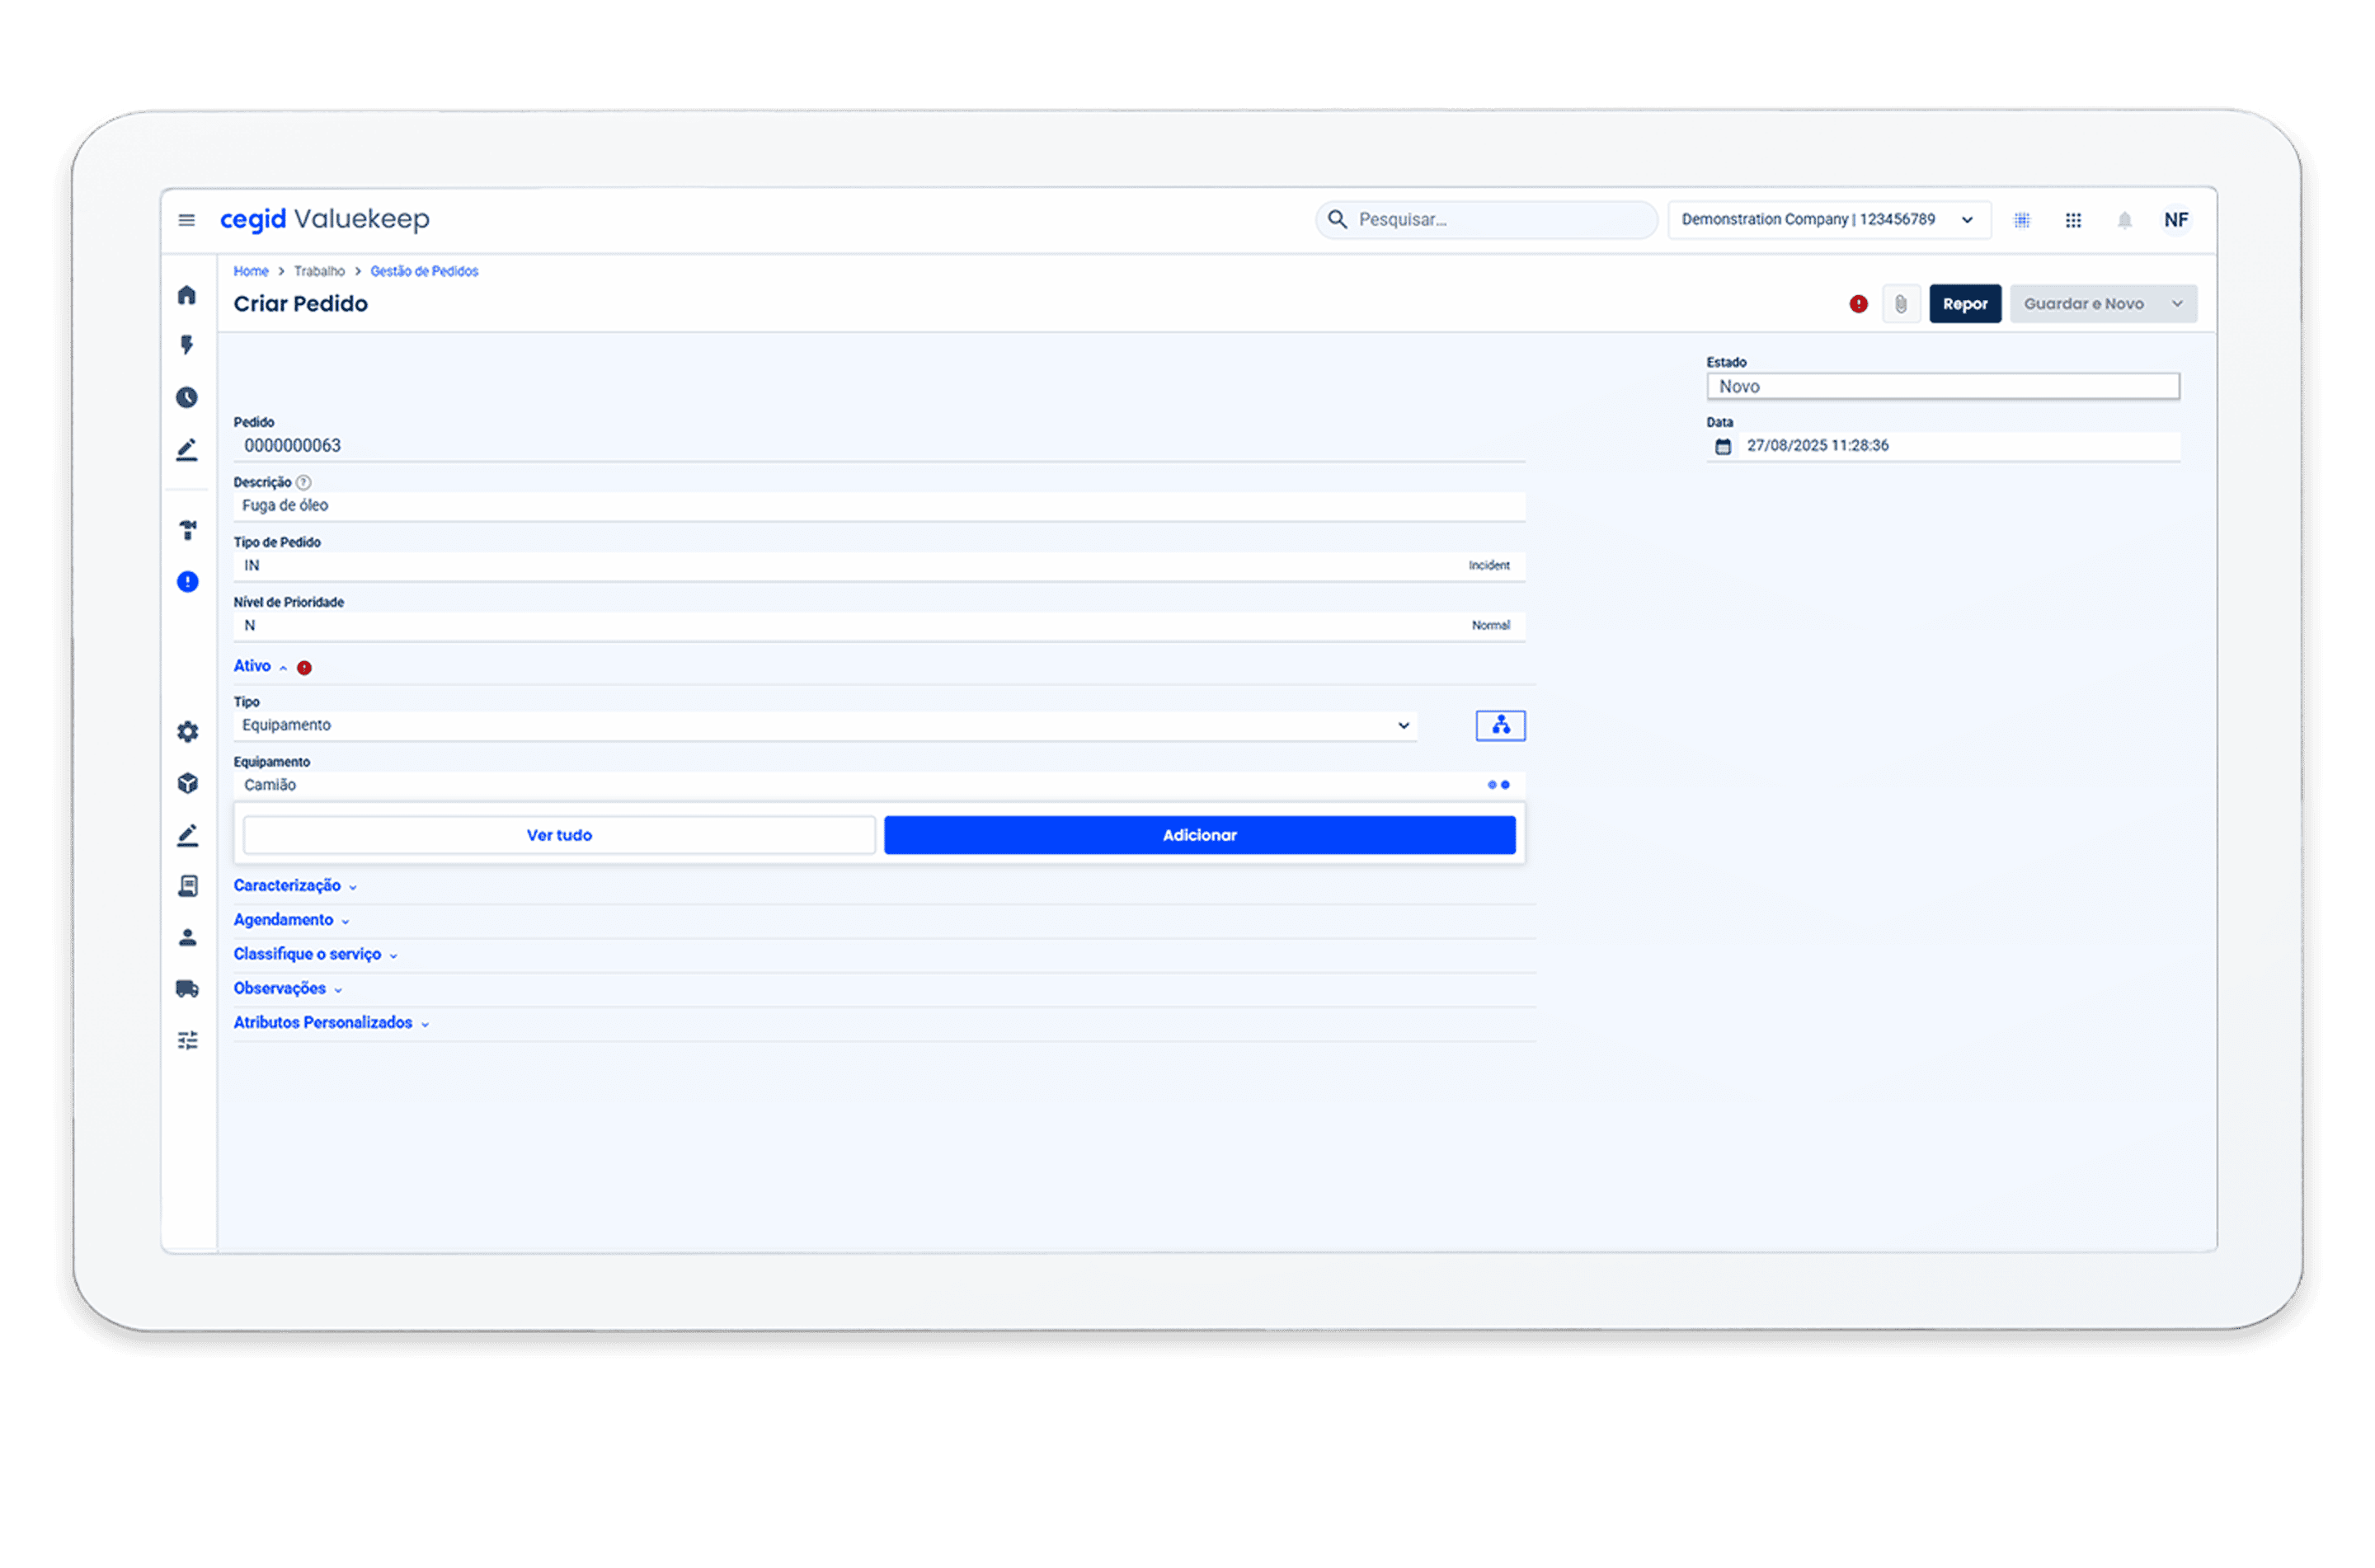Open the Guardar e Novo dropdown arrow
Image resolution: width=2375 pixels, height=1568 pixels.
(x=2177, y=304)
